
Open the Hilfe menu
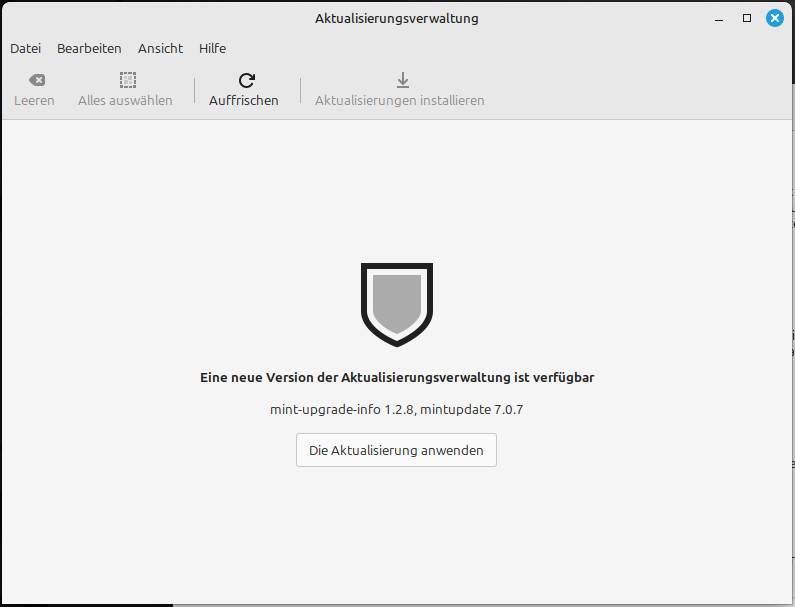coord(212,48)
